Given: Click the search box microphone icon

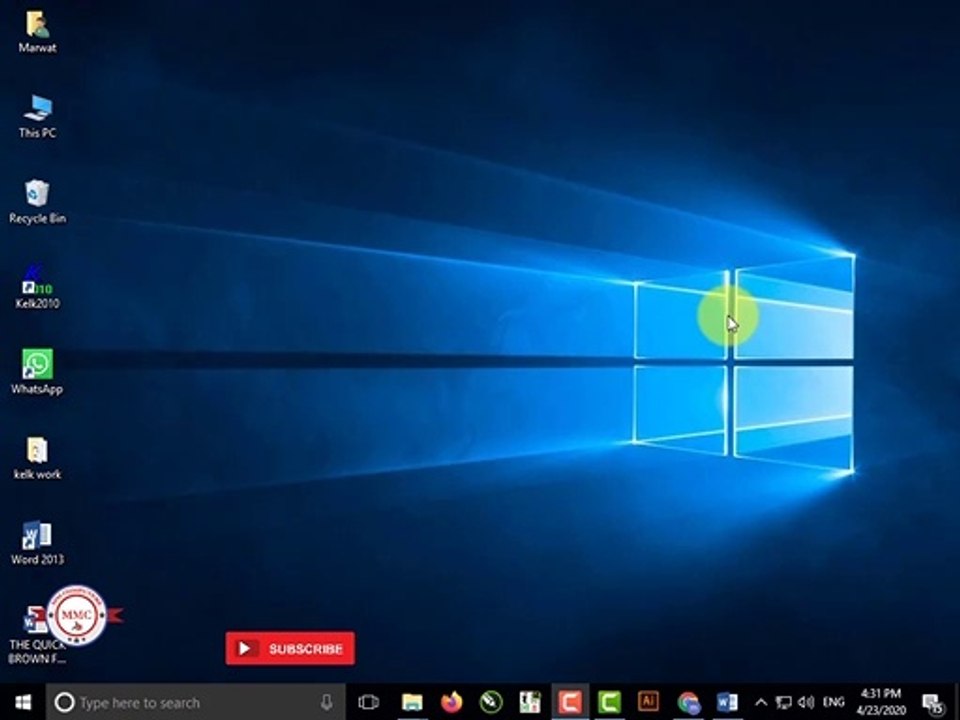Looking at the screenshot, I should (327, 702).
